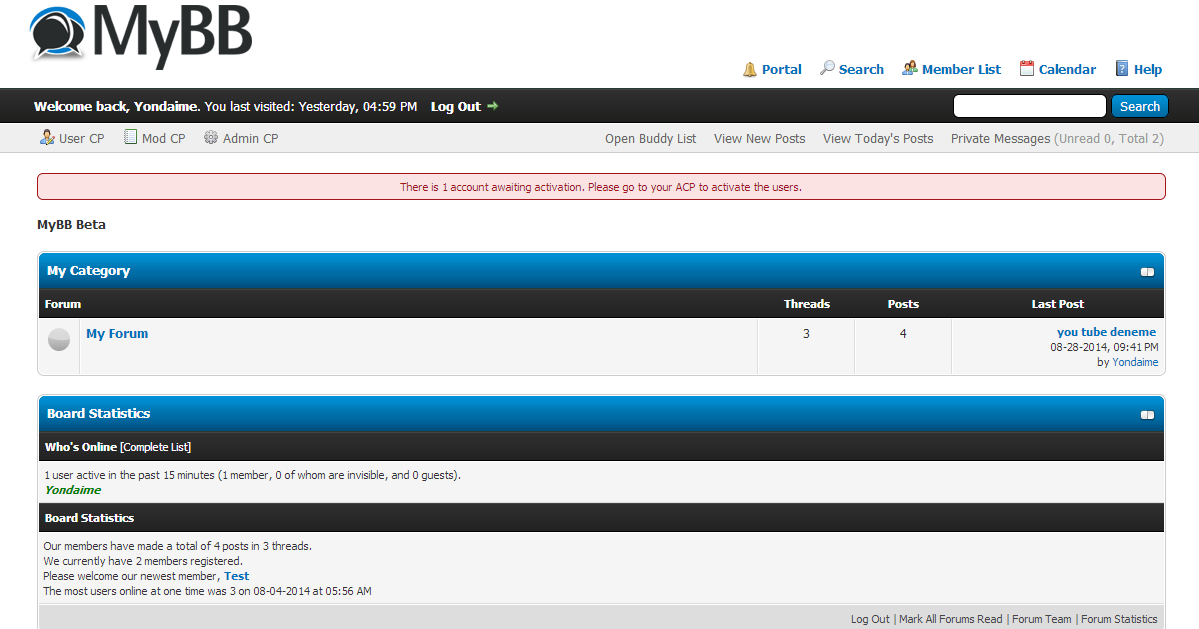Click the Search magnifier icon

tap(827, 68)
